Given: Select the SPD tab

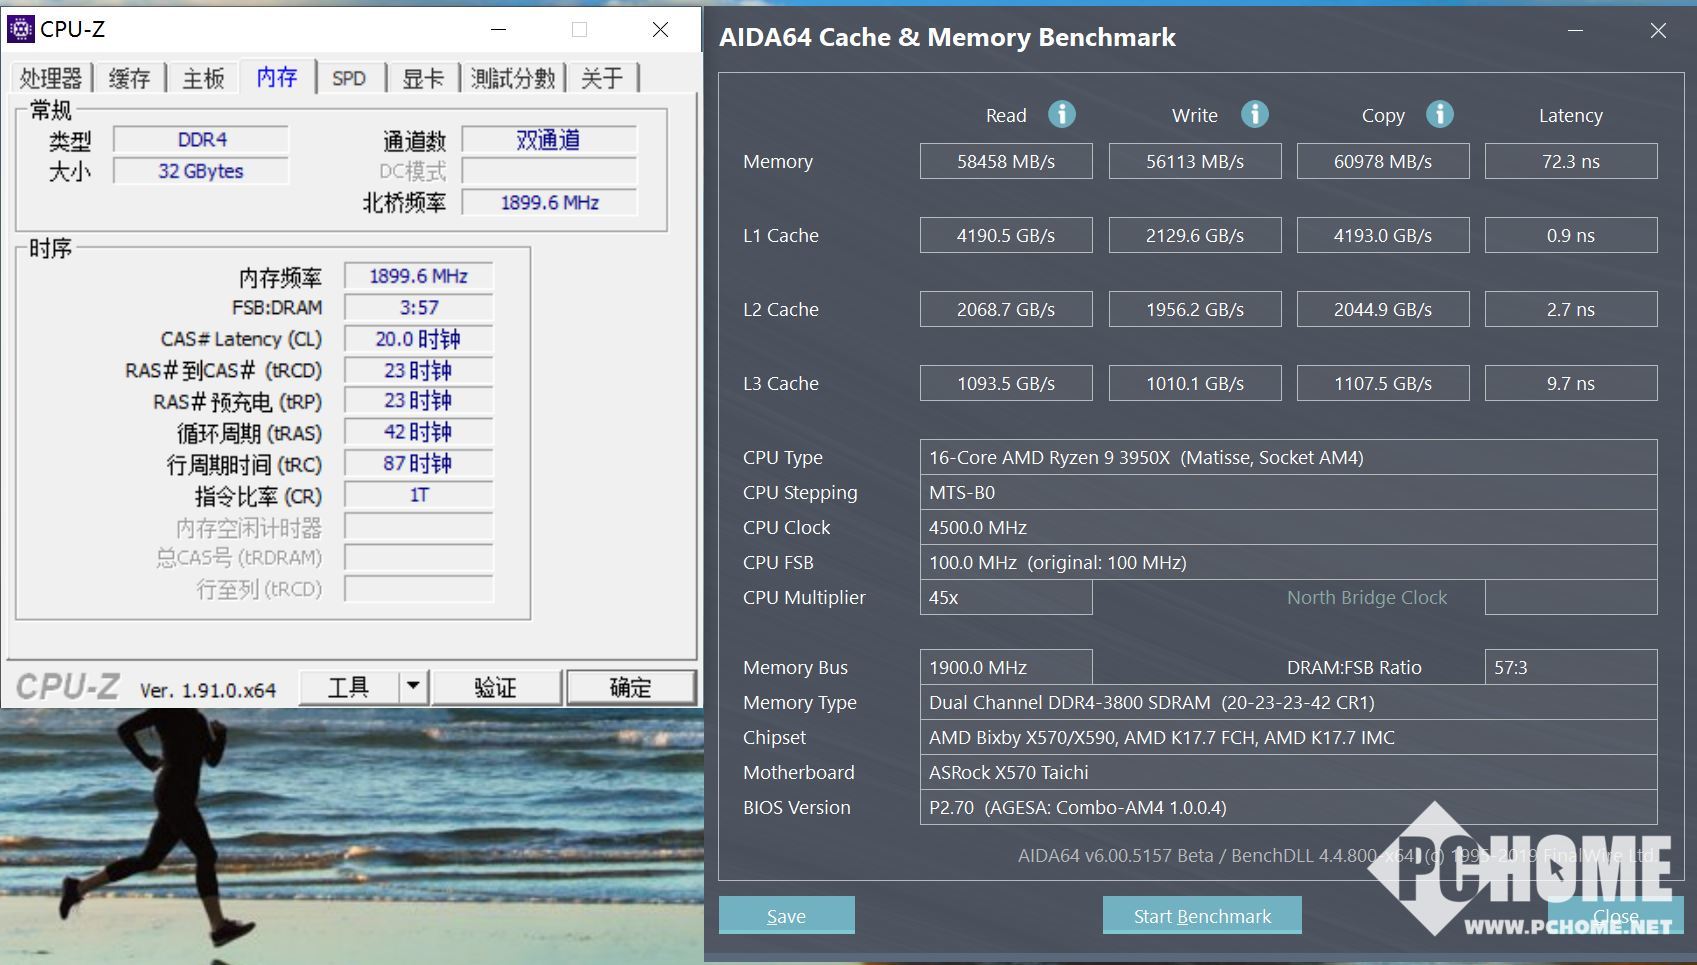Looking at the screenshot, I should [x=349, y=78].
